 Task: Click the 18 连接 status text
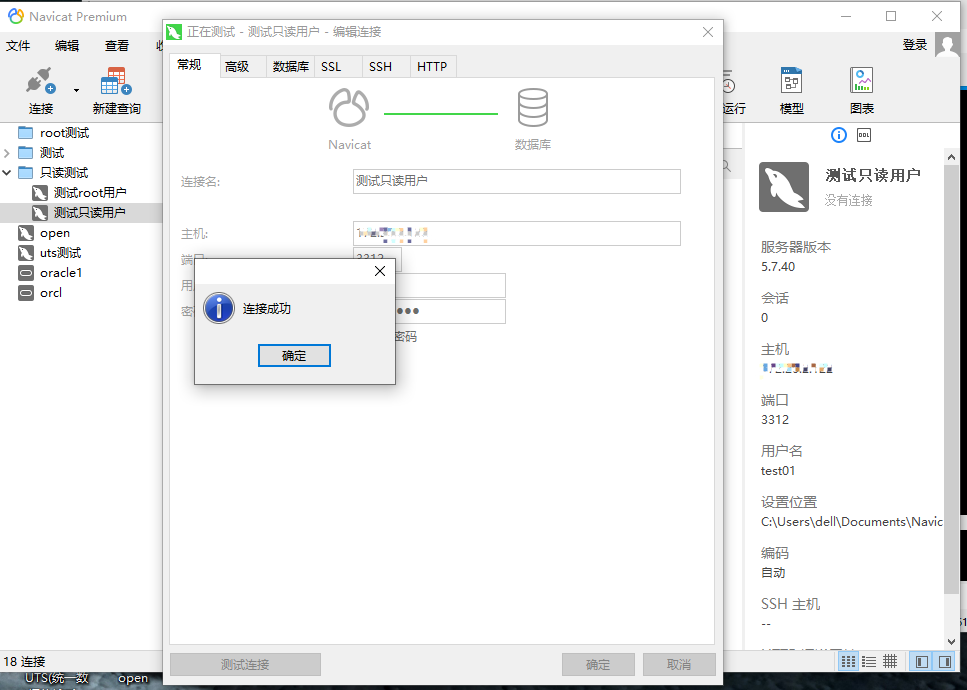point(25,662)
